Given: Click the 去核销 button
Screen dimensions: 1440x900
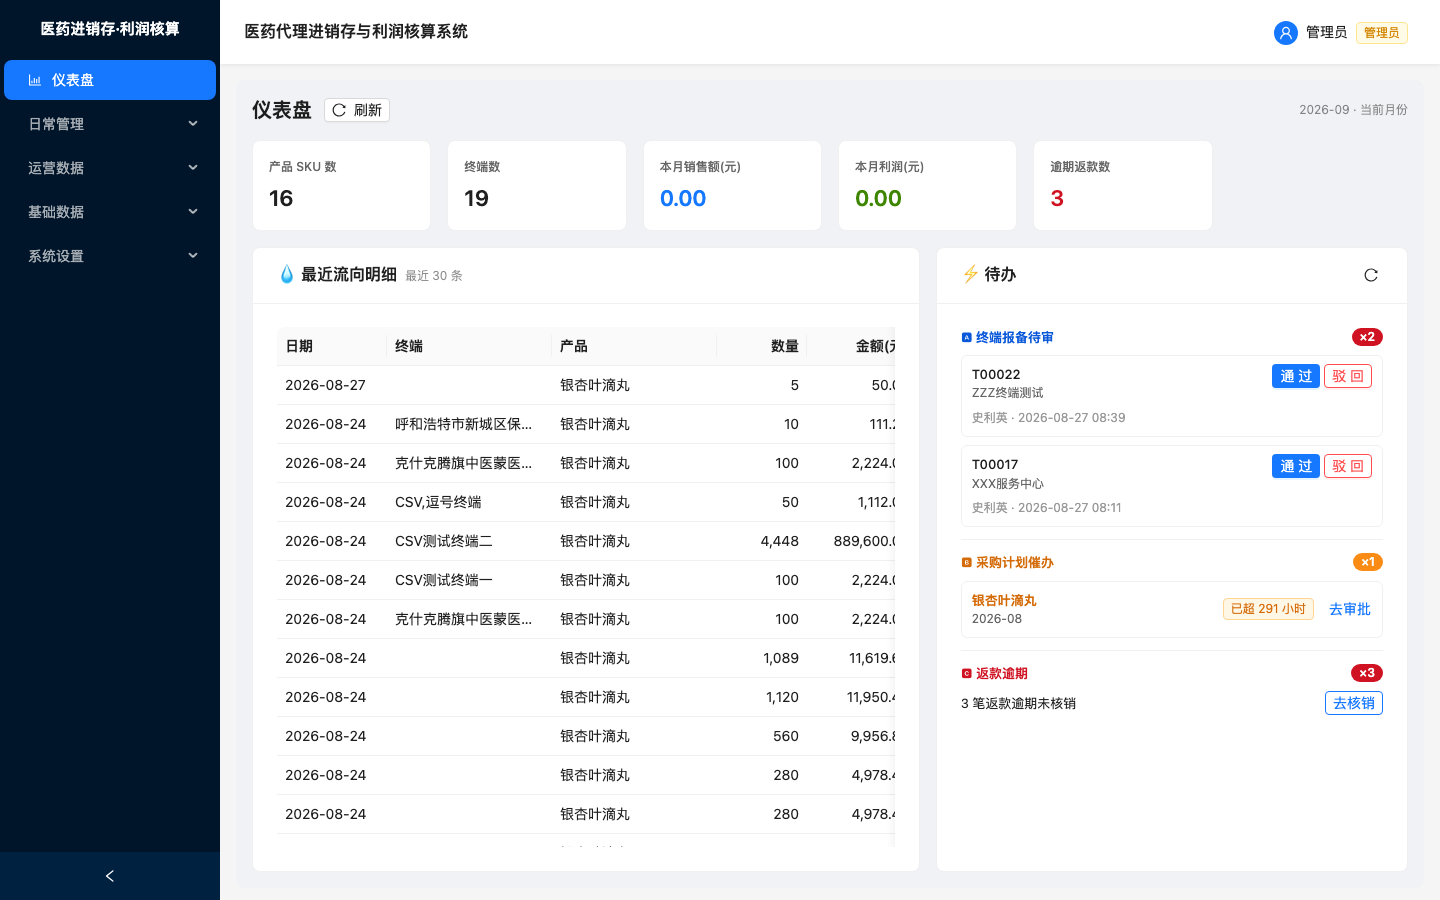Looking at the screenshot, I should coord(1354,703).
